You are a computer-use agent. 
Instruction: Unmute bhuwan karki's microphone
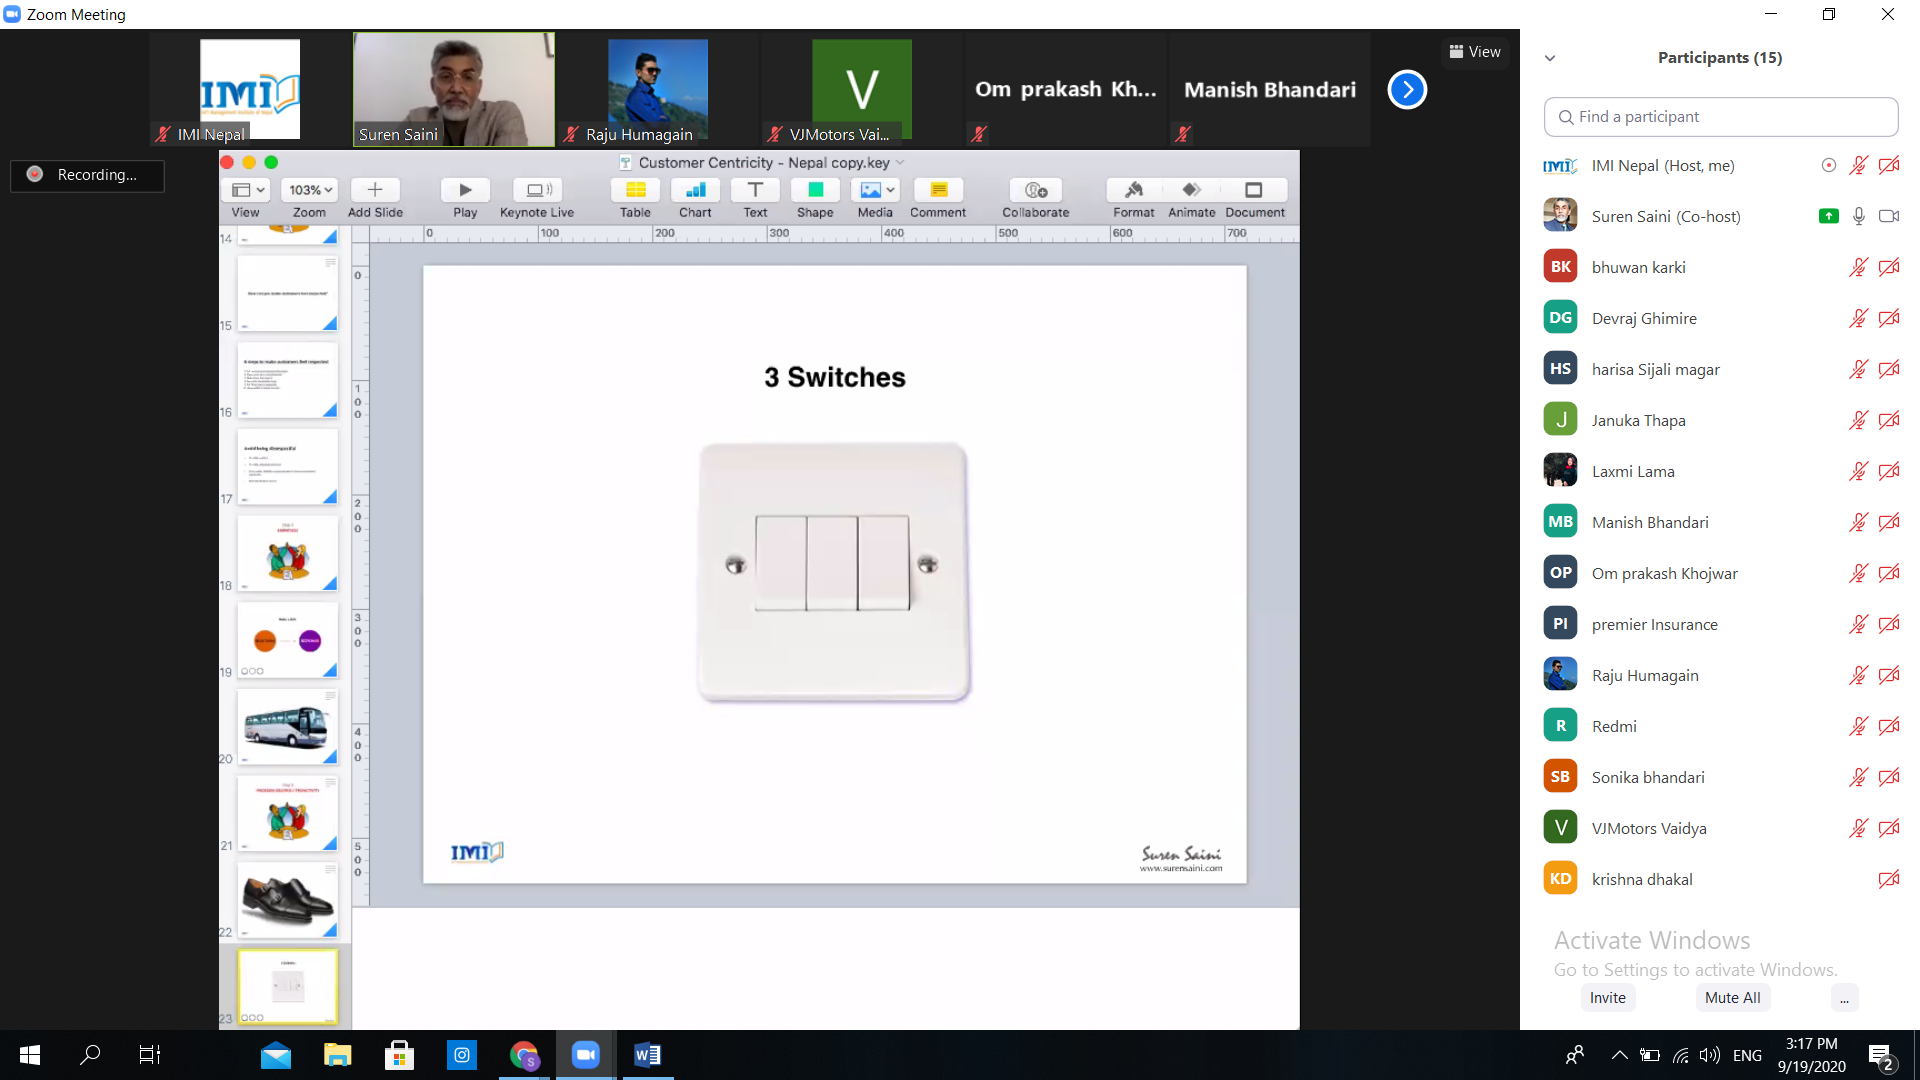1858,267
